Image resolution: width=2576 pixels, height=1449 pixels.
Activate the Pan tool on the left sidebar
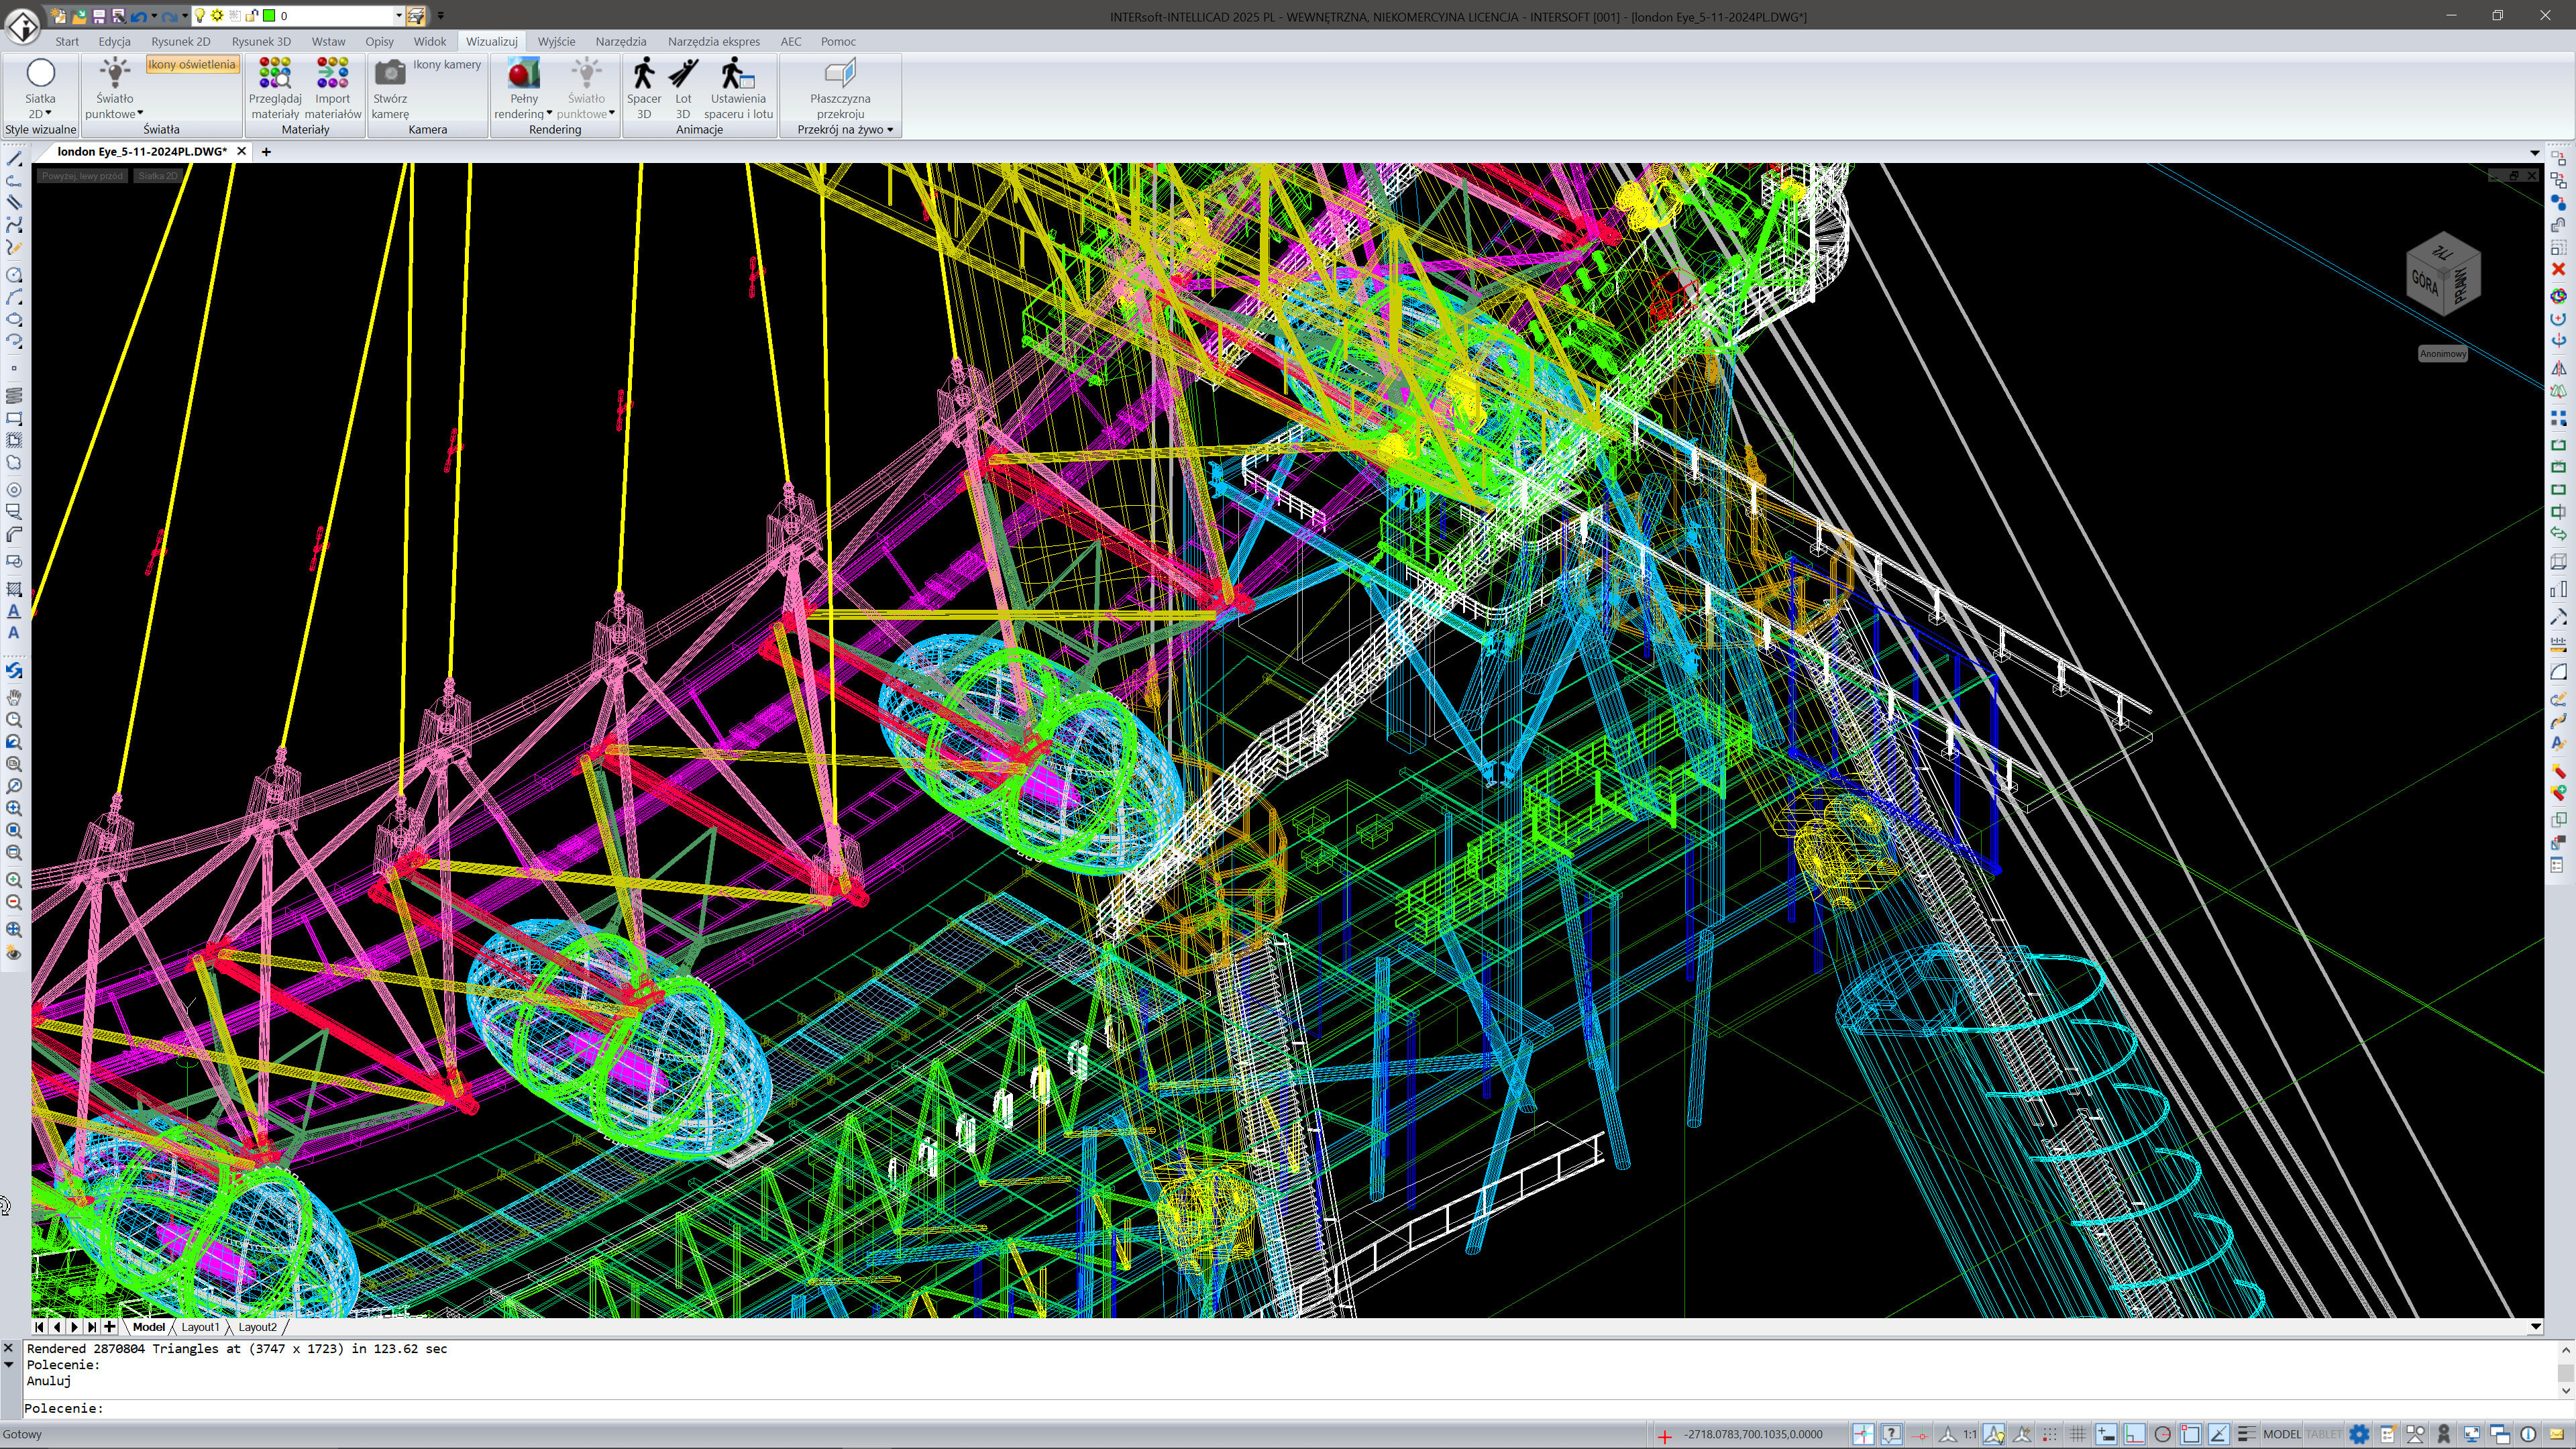(x=15, y=698)
